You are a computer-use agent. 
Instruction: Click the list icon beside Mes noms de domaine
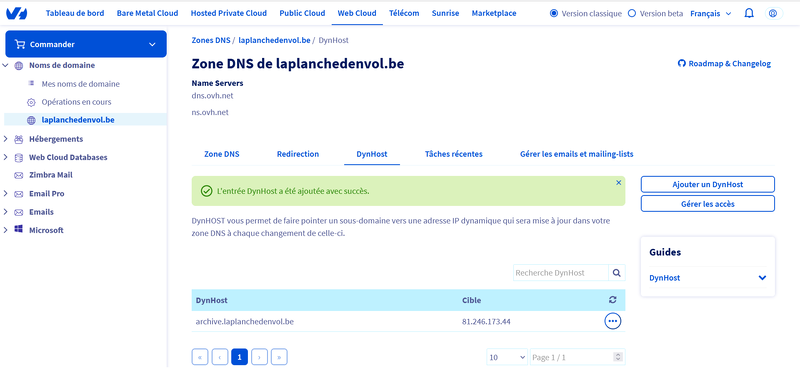(x=31, y=83)
